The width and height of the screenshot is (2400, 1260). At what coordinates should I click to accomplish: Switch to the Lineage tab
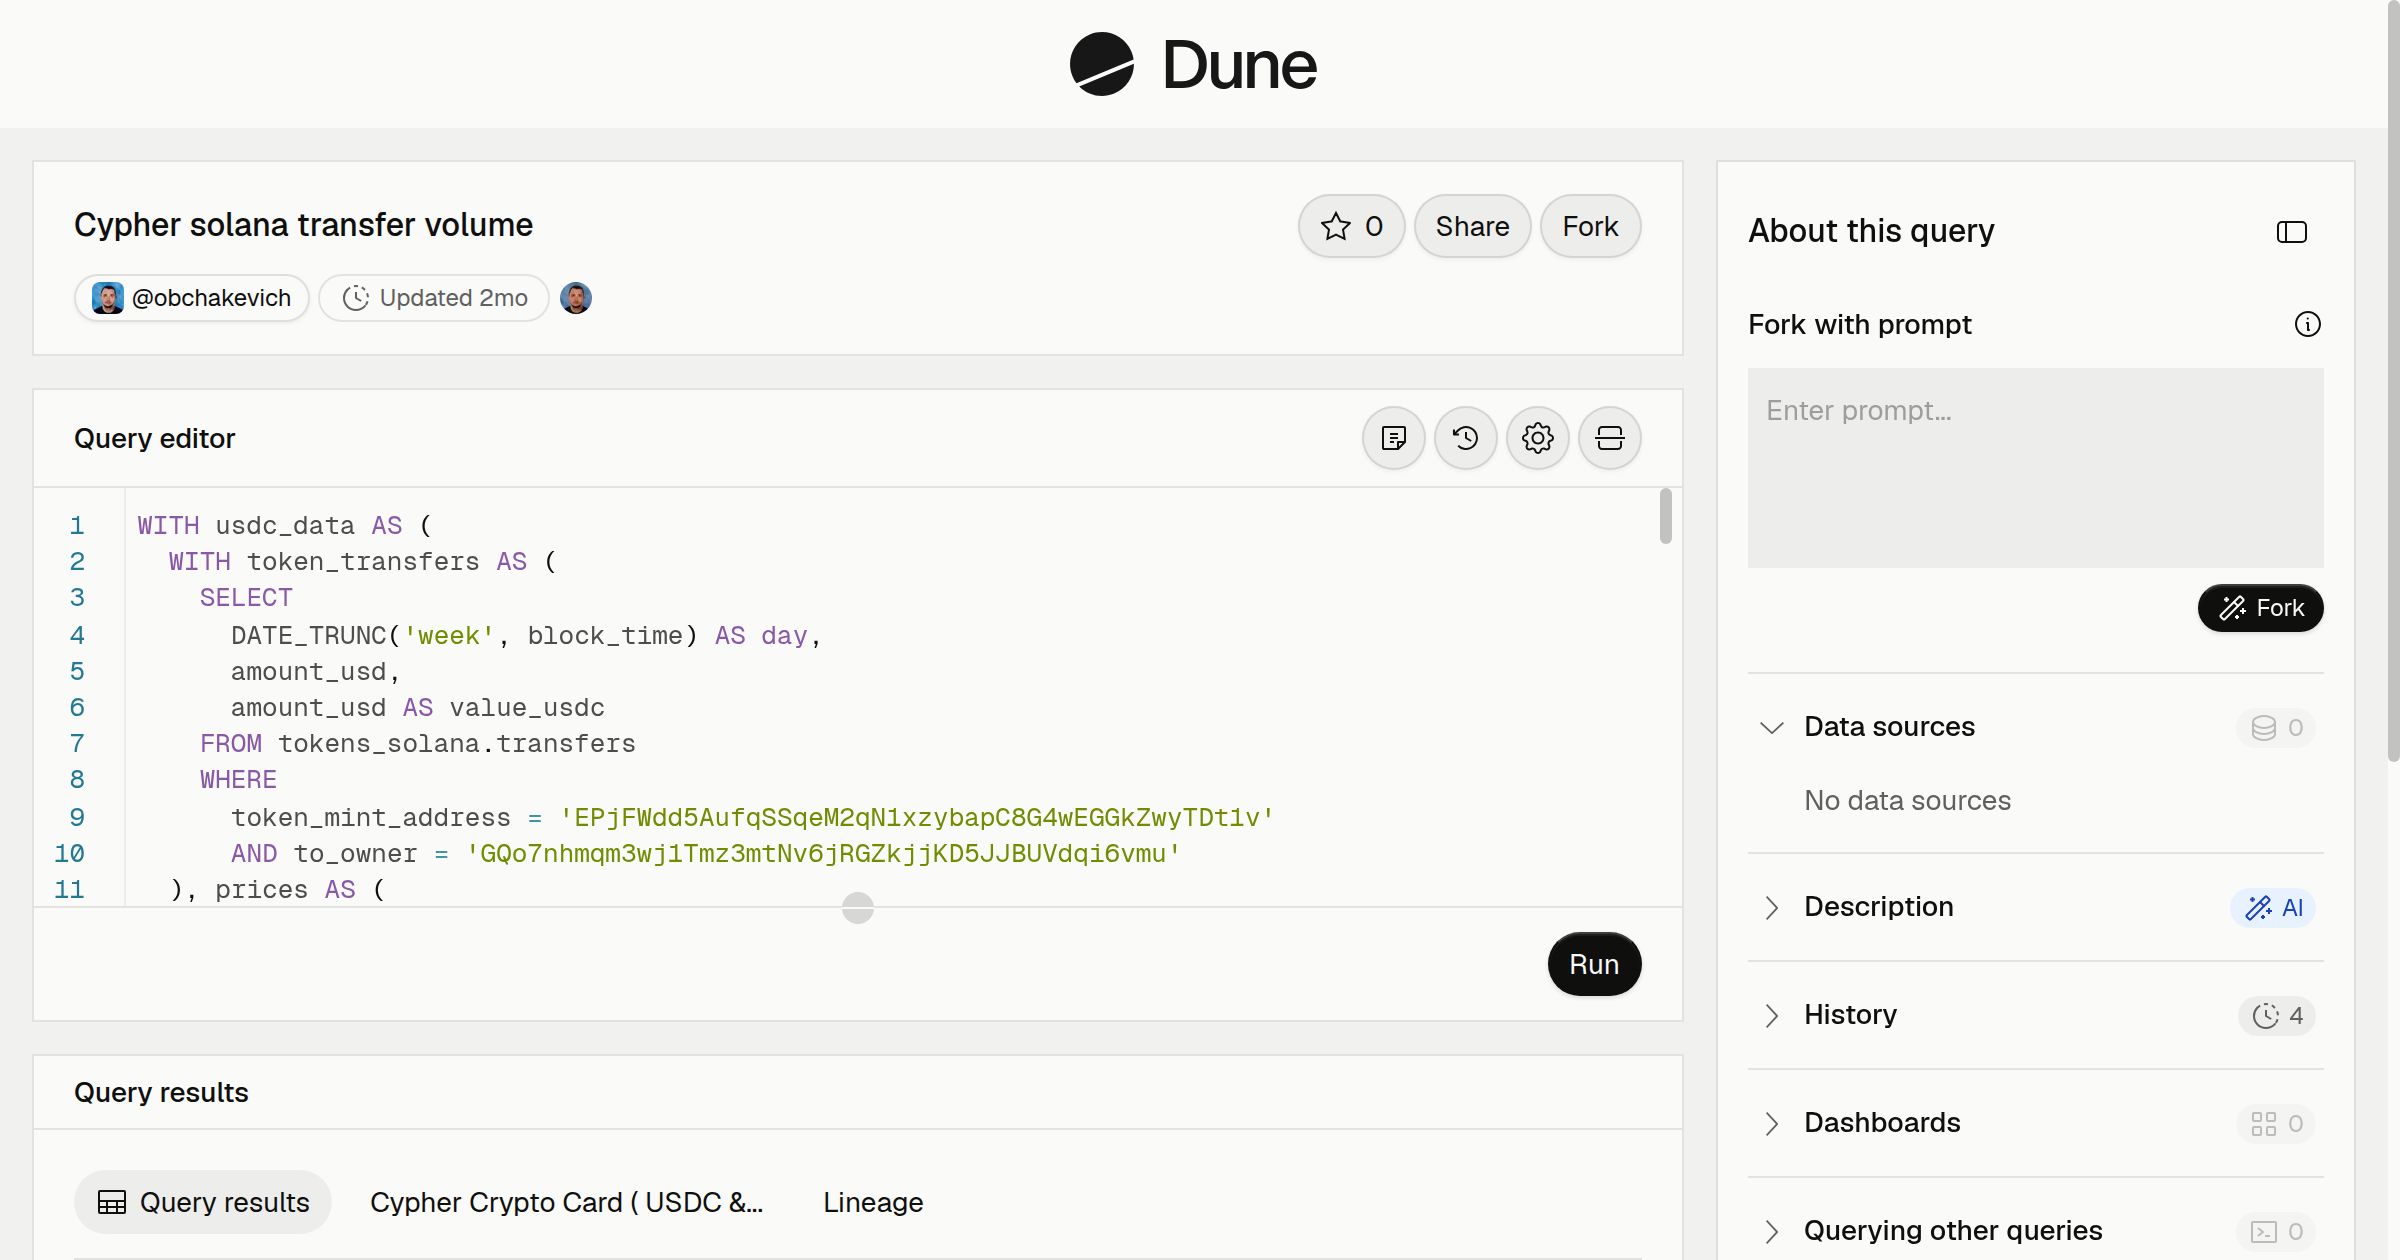tap(873, 1202)
